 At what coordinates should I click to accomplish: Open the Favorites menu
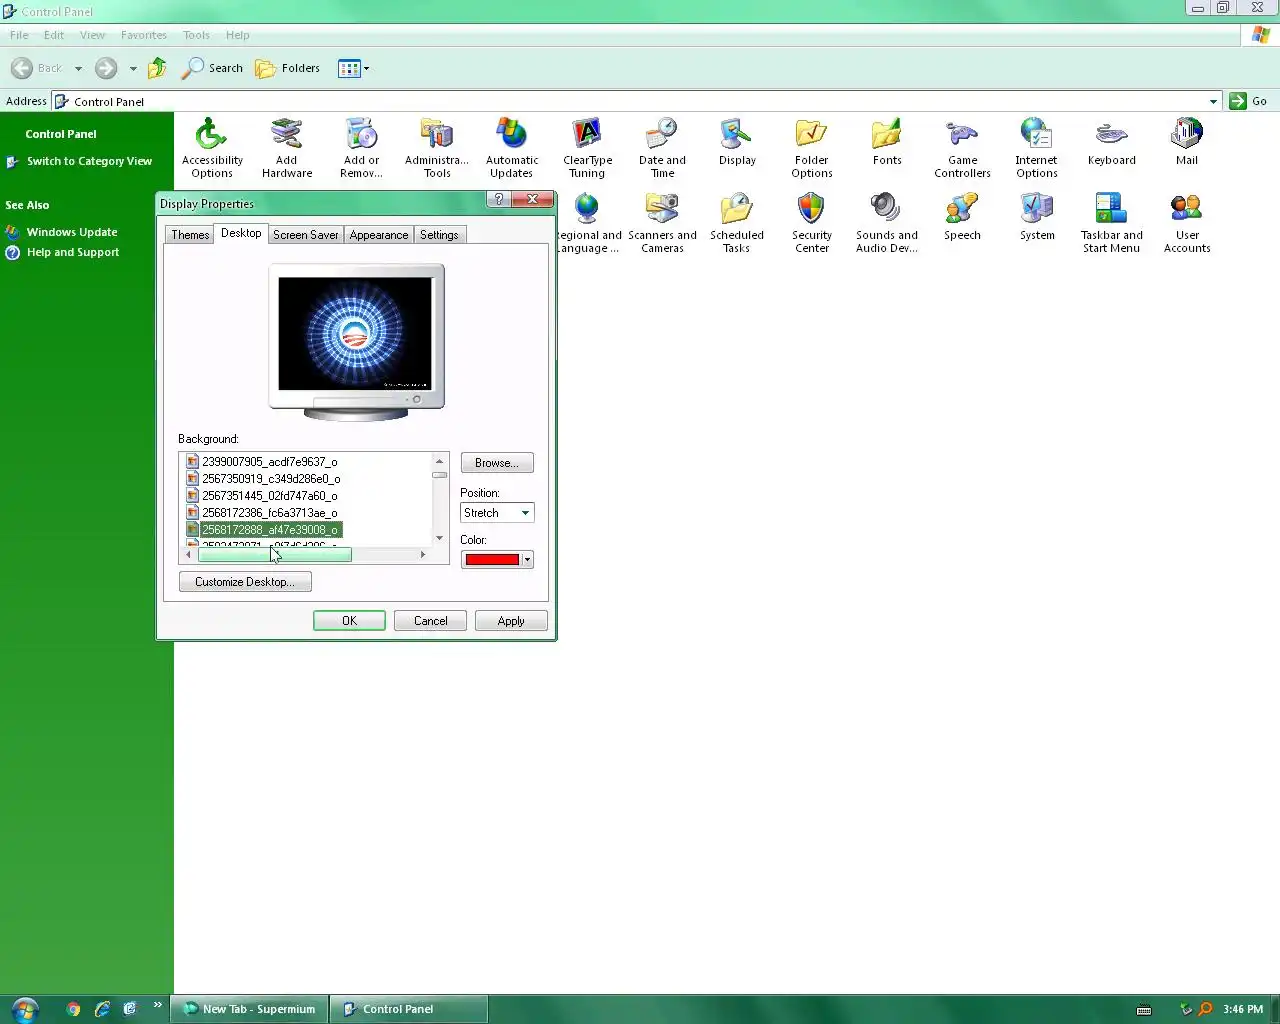(144, 35)
